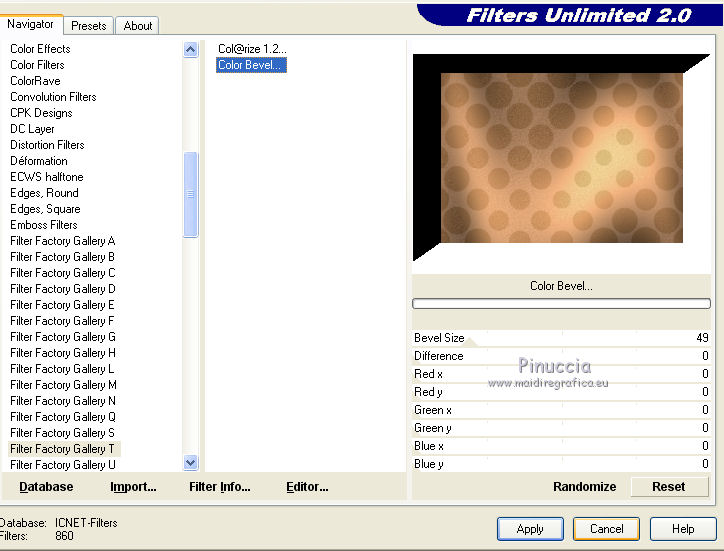
Task: Reset the filter parameters
Action: (x=669, y=487)
